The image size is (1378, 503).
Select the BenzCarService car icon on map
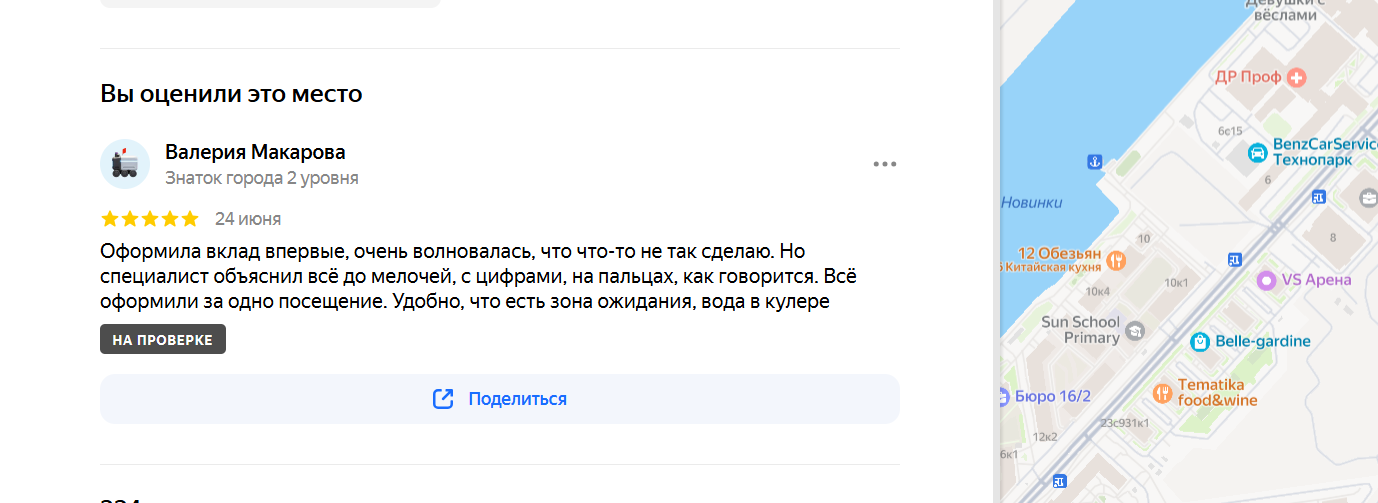[x=1256, y=153]
